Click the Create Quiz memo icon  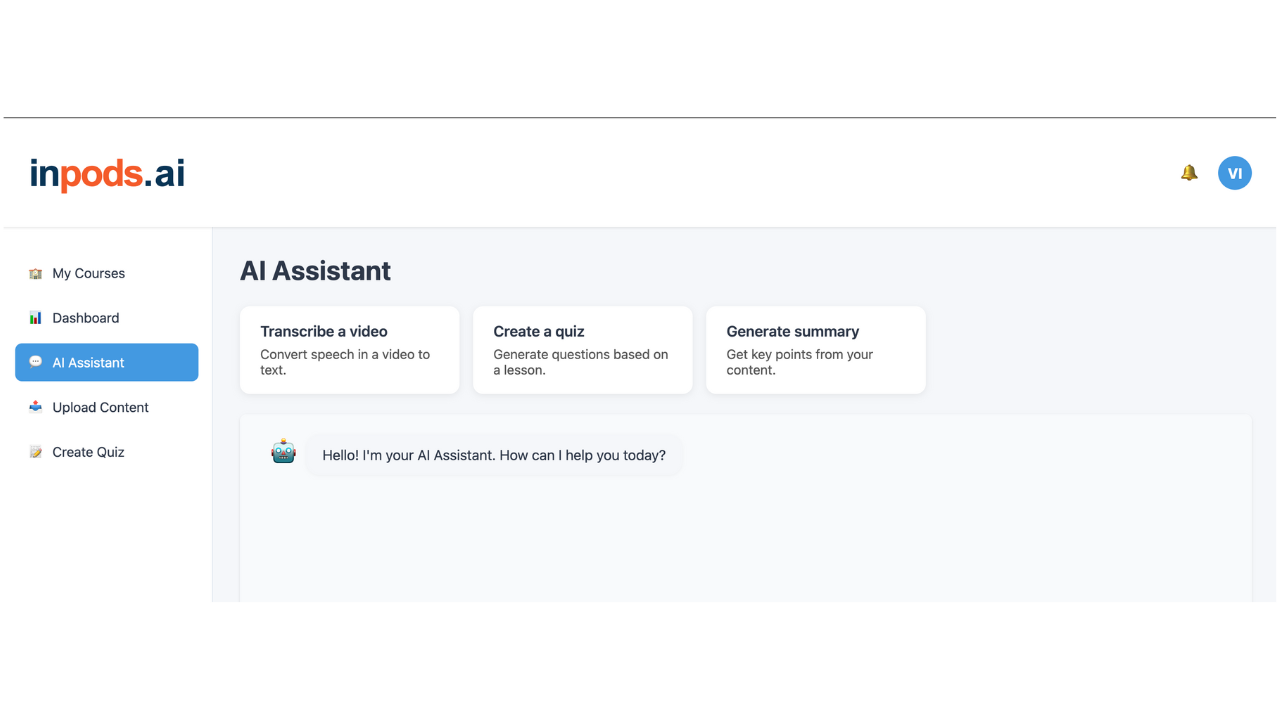tap(36, 452)
